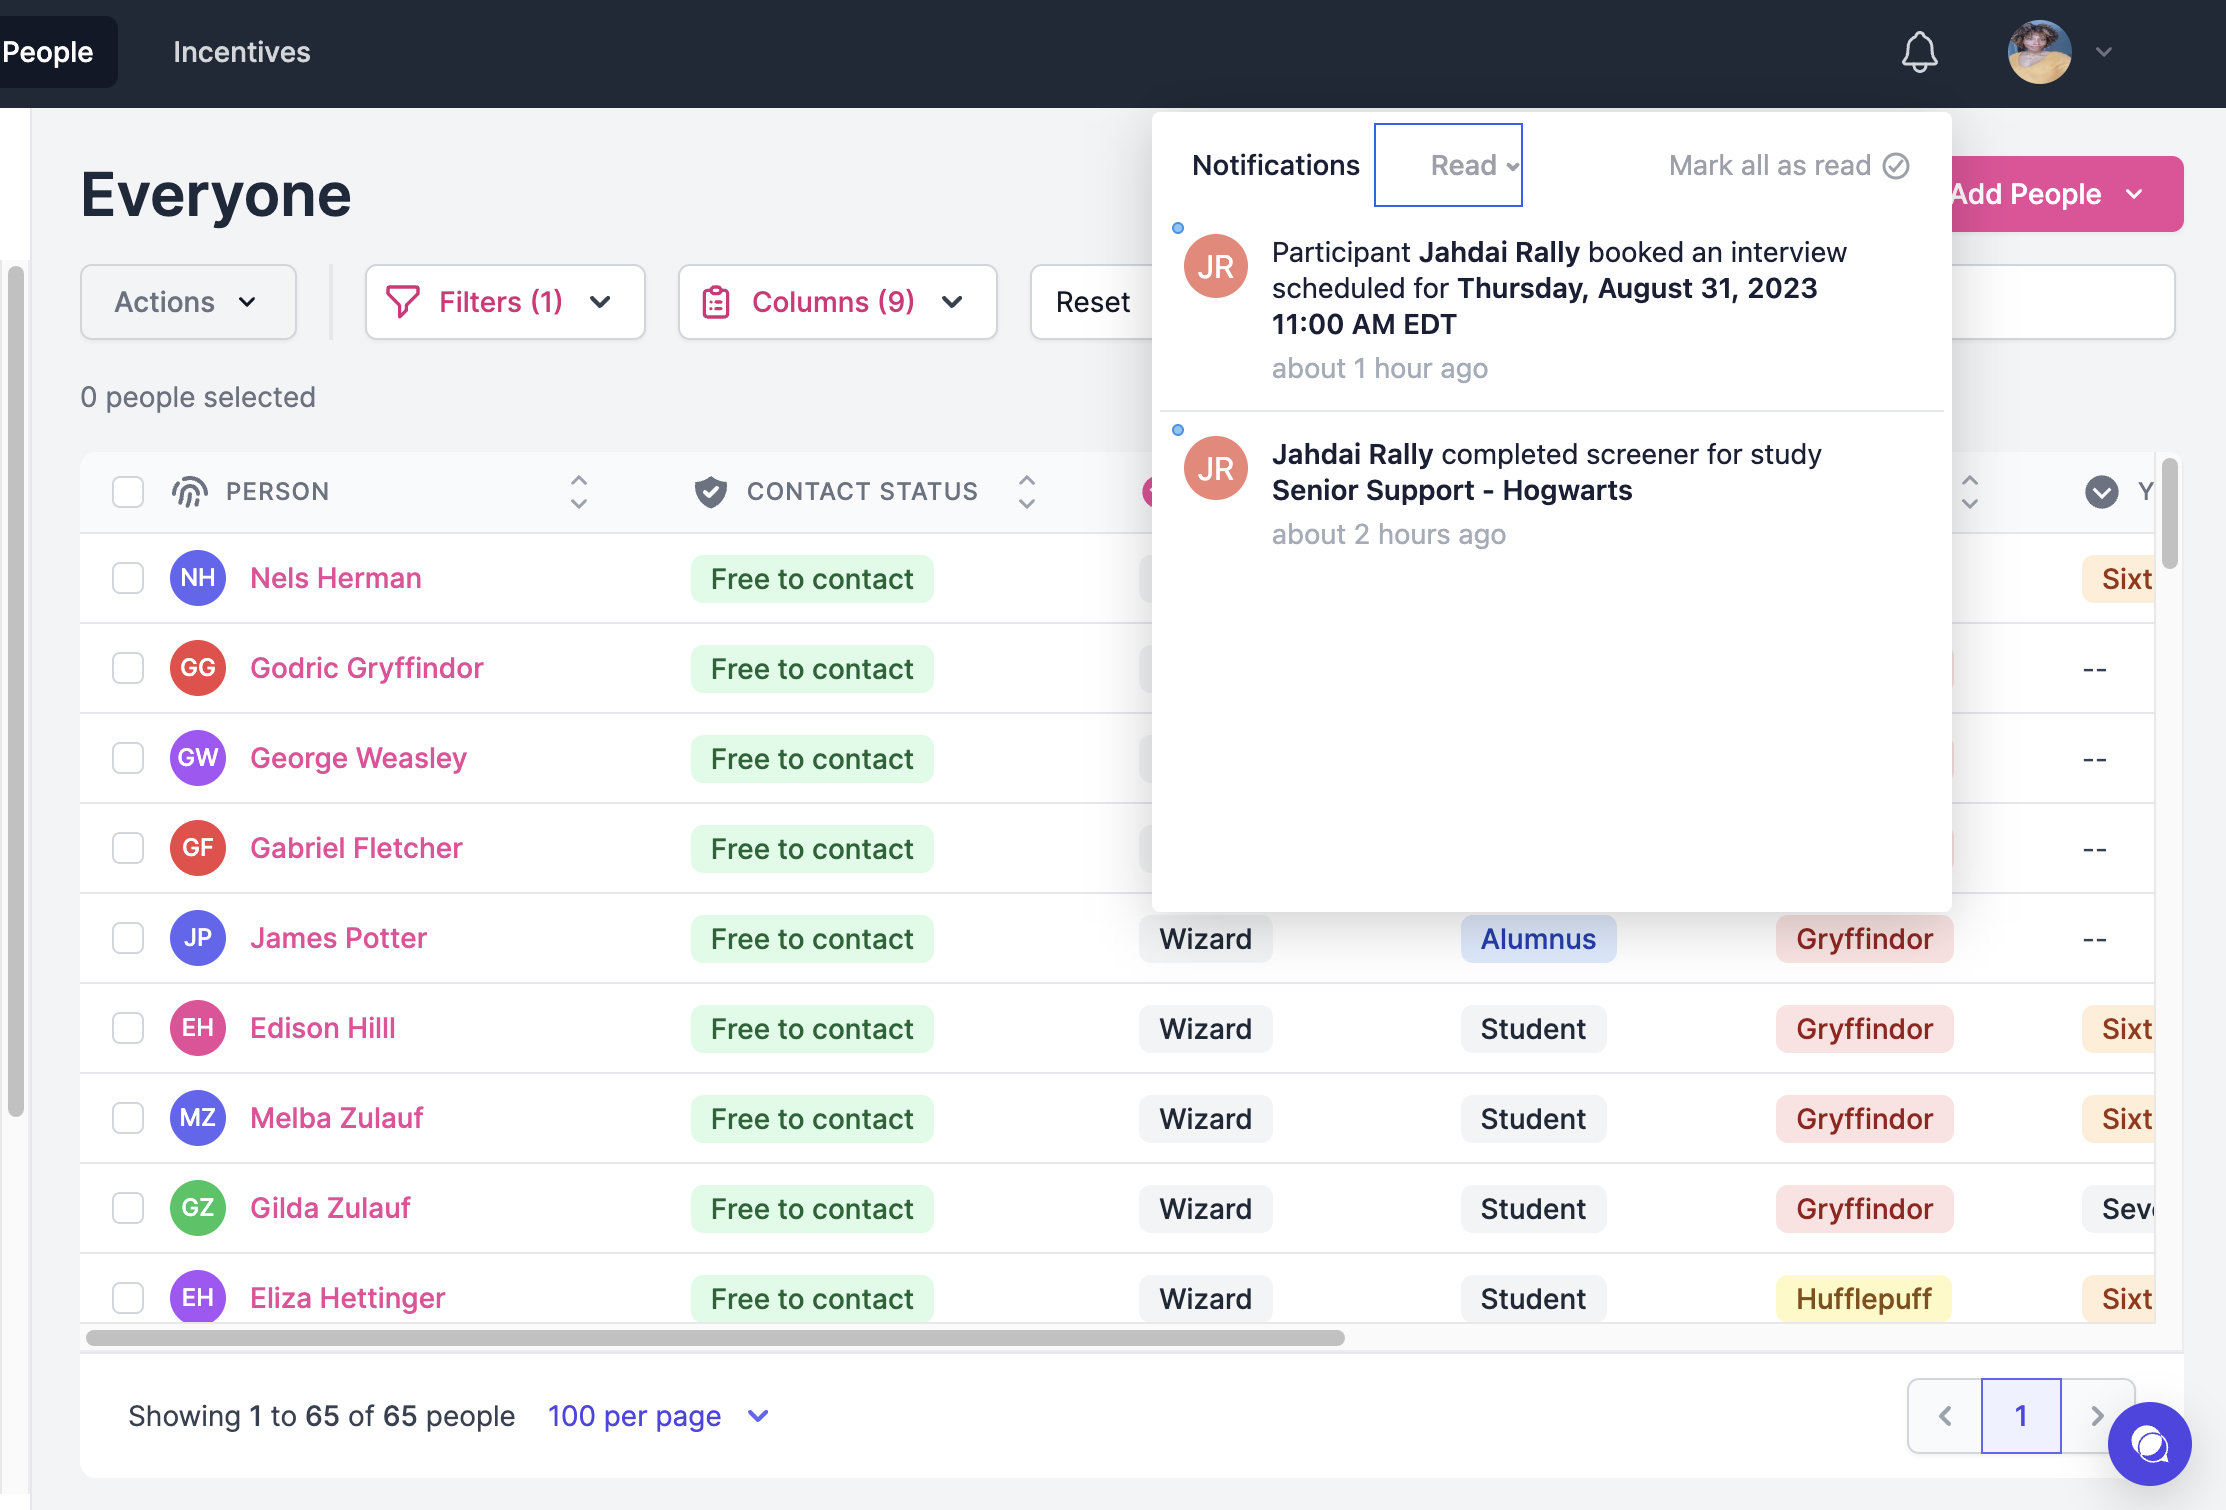Select James Potter's row checkbox
This screenshot has height=1510, width=2226.
point(128,938)
